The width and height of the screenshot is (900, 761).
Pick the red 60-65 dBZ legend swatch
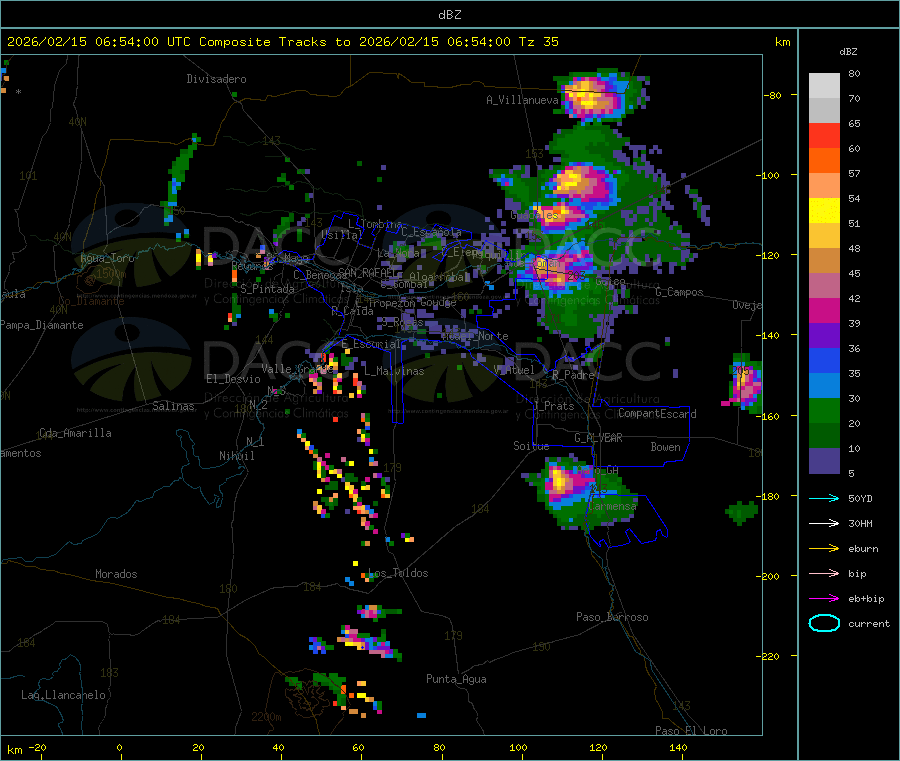click(x=824, y=135)
